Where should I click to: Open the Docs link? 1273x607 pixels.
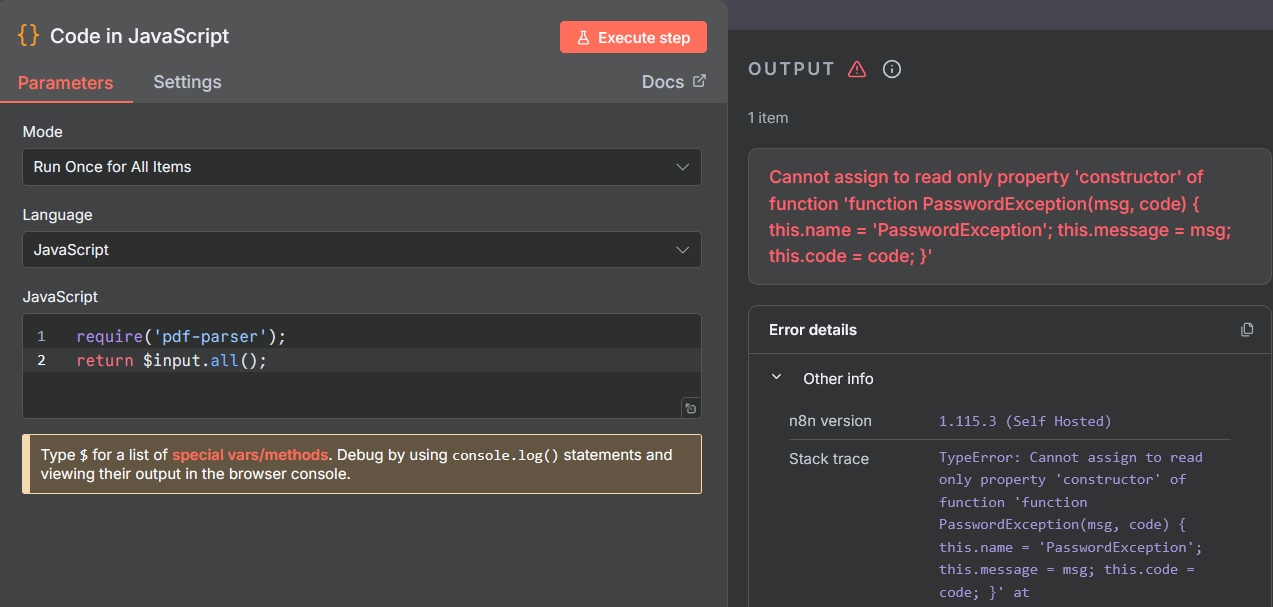click(662, 82)
